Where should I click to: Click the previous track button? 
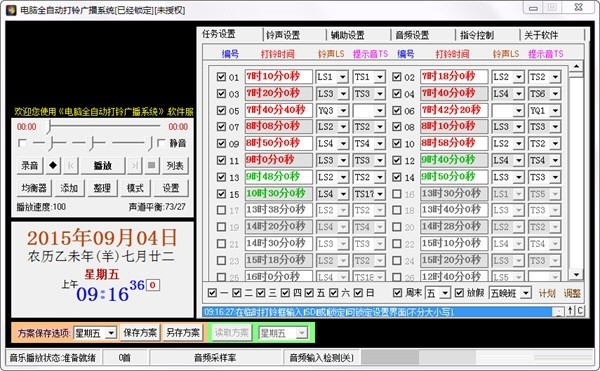click(71, 166)
